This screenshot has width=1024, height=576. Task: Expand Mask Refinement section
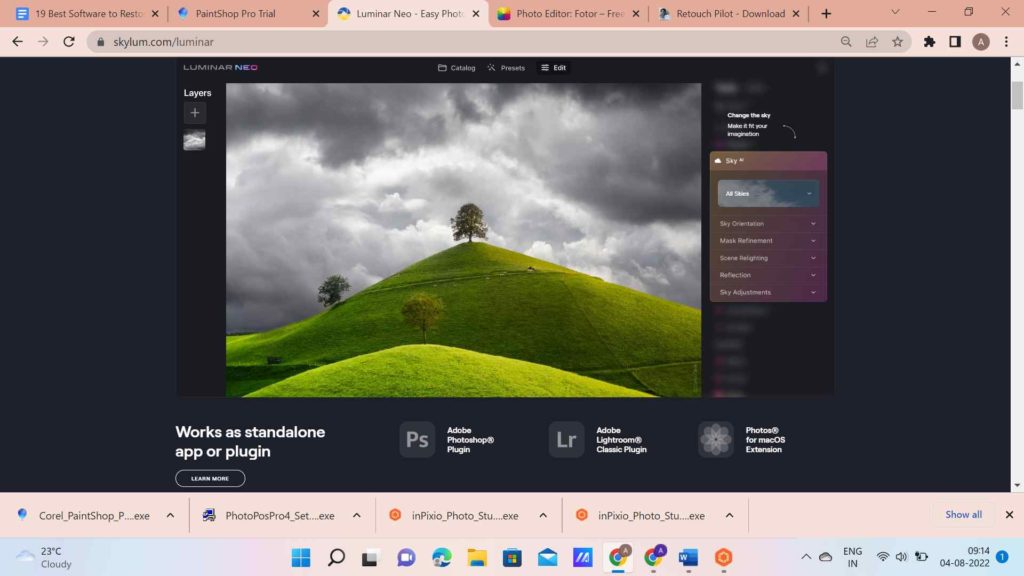[768, 240]
